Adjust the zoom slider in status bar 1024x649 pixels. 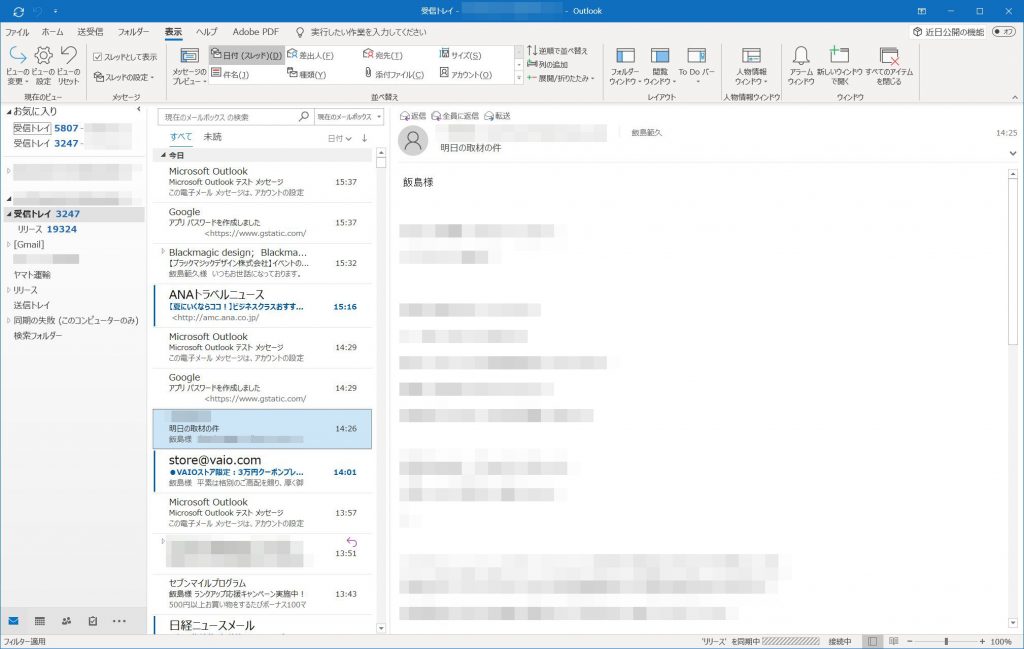tap(946, 642)
